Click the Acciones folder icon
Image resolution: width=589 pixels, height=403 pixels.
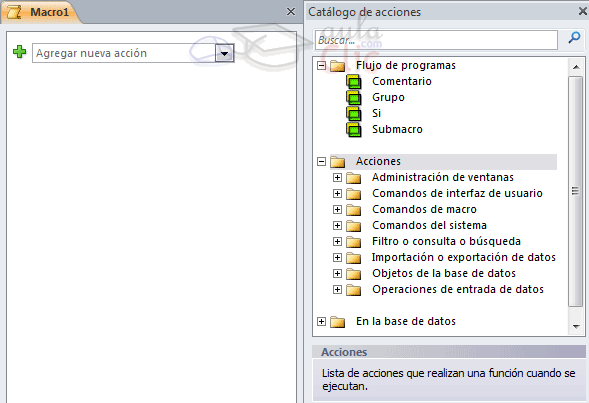pyautogui.click(x=338, y=162)
